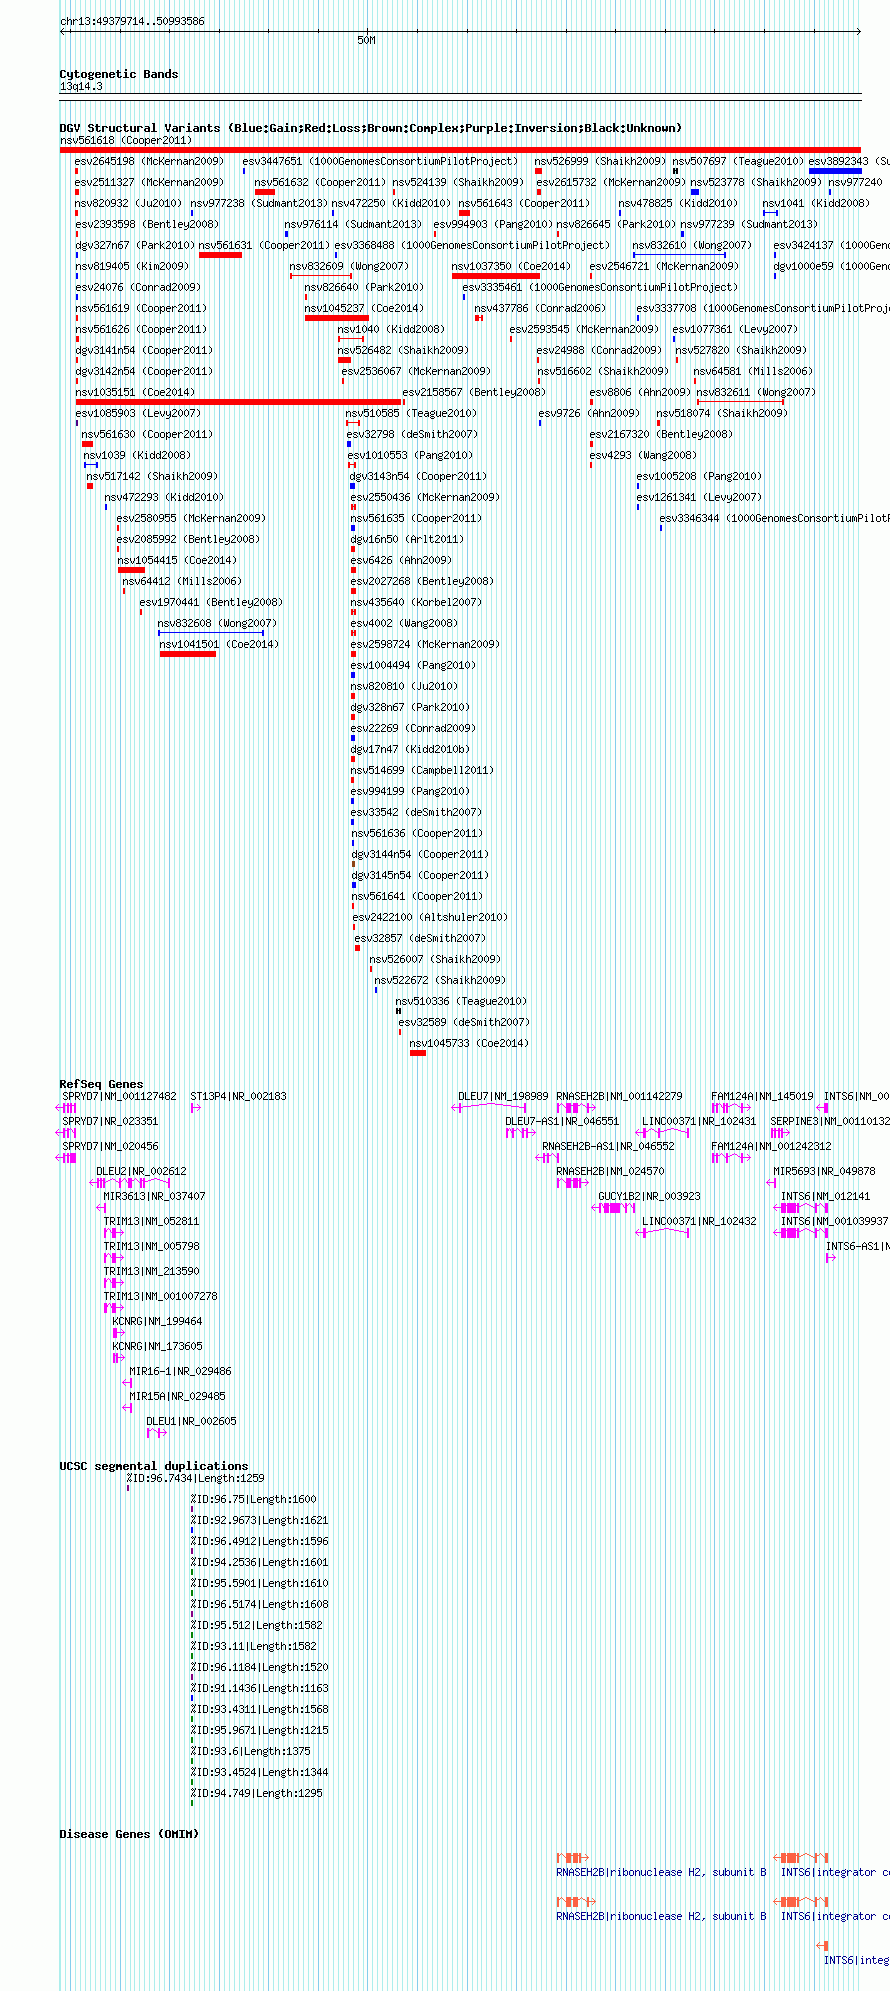The width and height of the screenshot is (890, 1991).
Task: Click the dgv17n47 (Kidd2010b) variant label
Action: tap(410, 750)
